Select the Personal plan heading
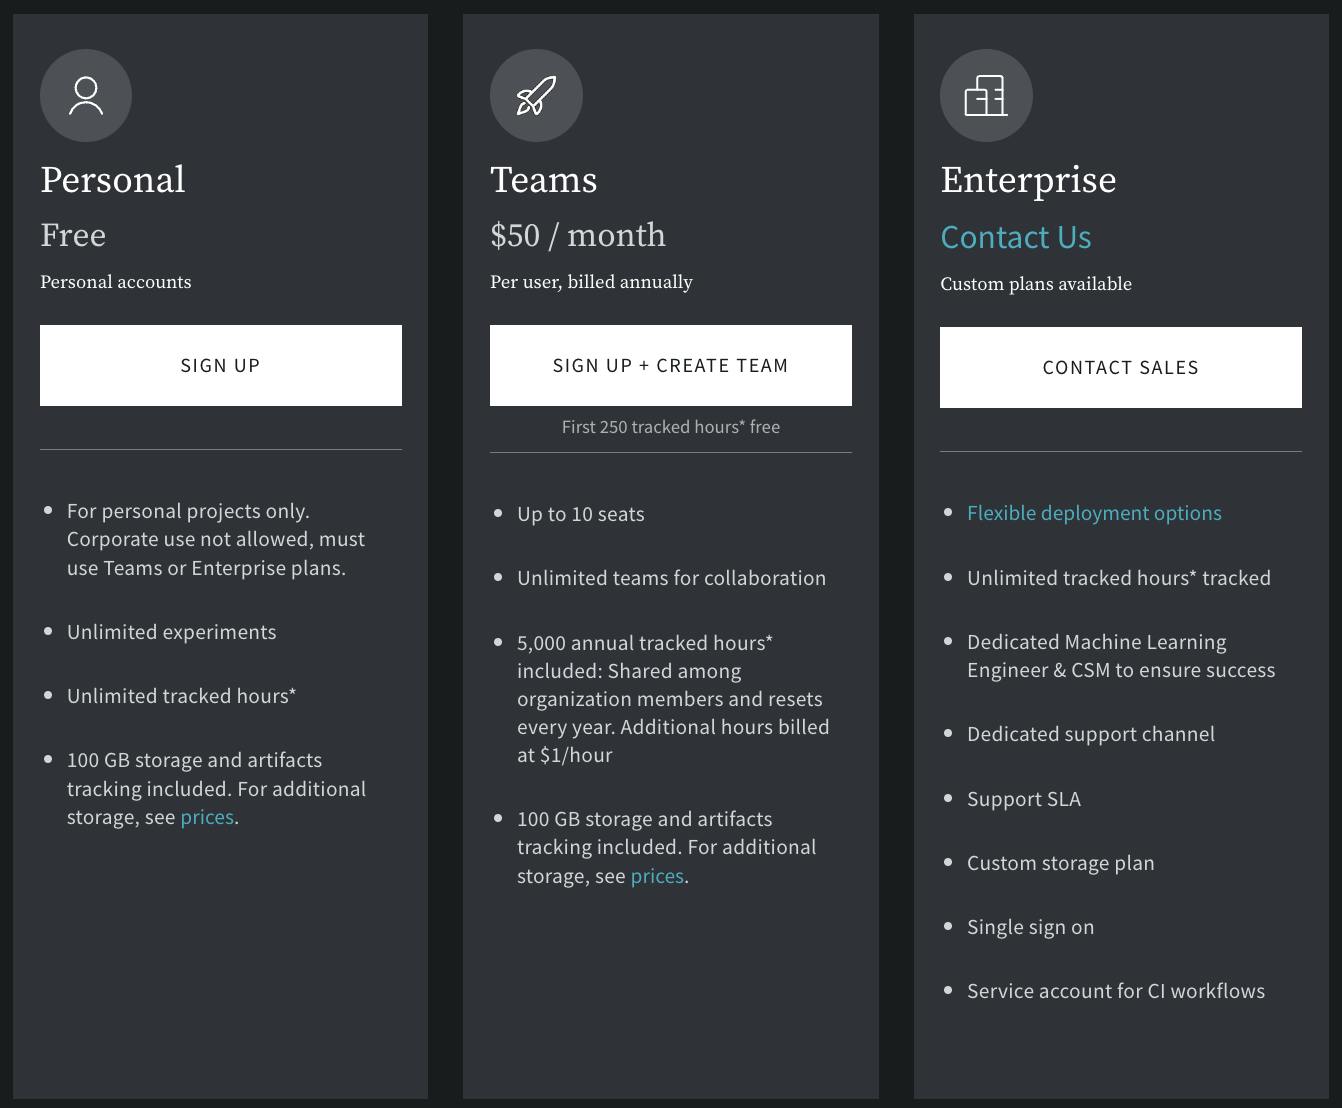Image resolution: width=1342 pixels, height=1108 pixels. pyautogui.click(x=113, y=180)
